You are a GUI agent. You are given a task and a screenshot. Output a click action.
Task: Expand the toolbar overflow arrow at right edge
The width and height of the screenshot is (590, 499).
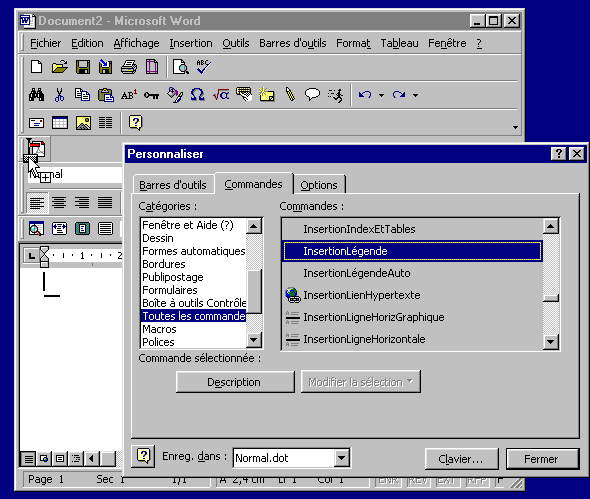pos(515,128)
